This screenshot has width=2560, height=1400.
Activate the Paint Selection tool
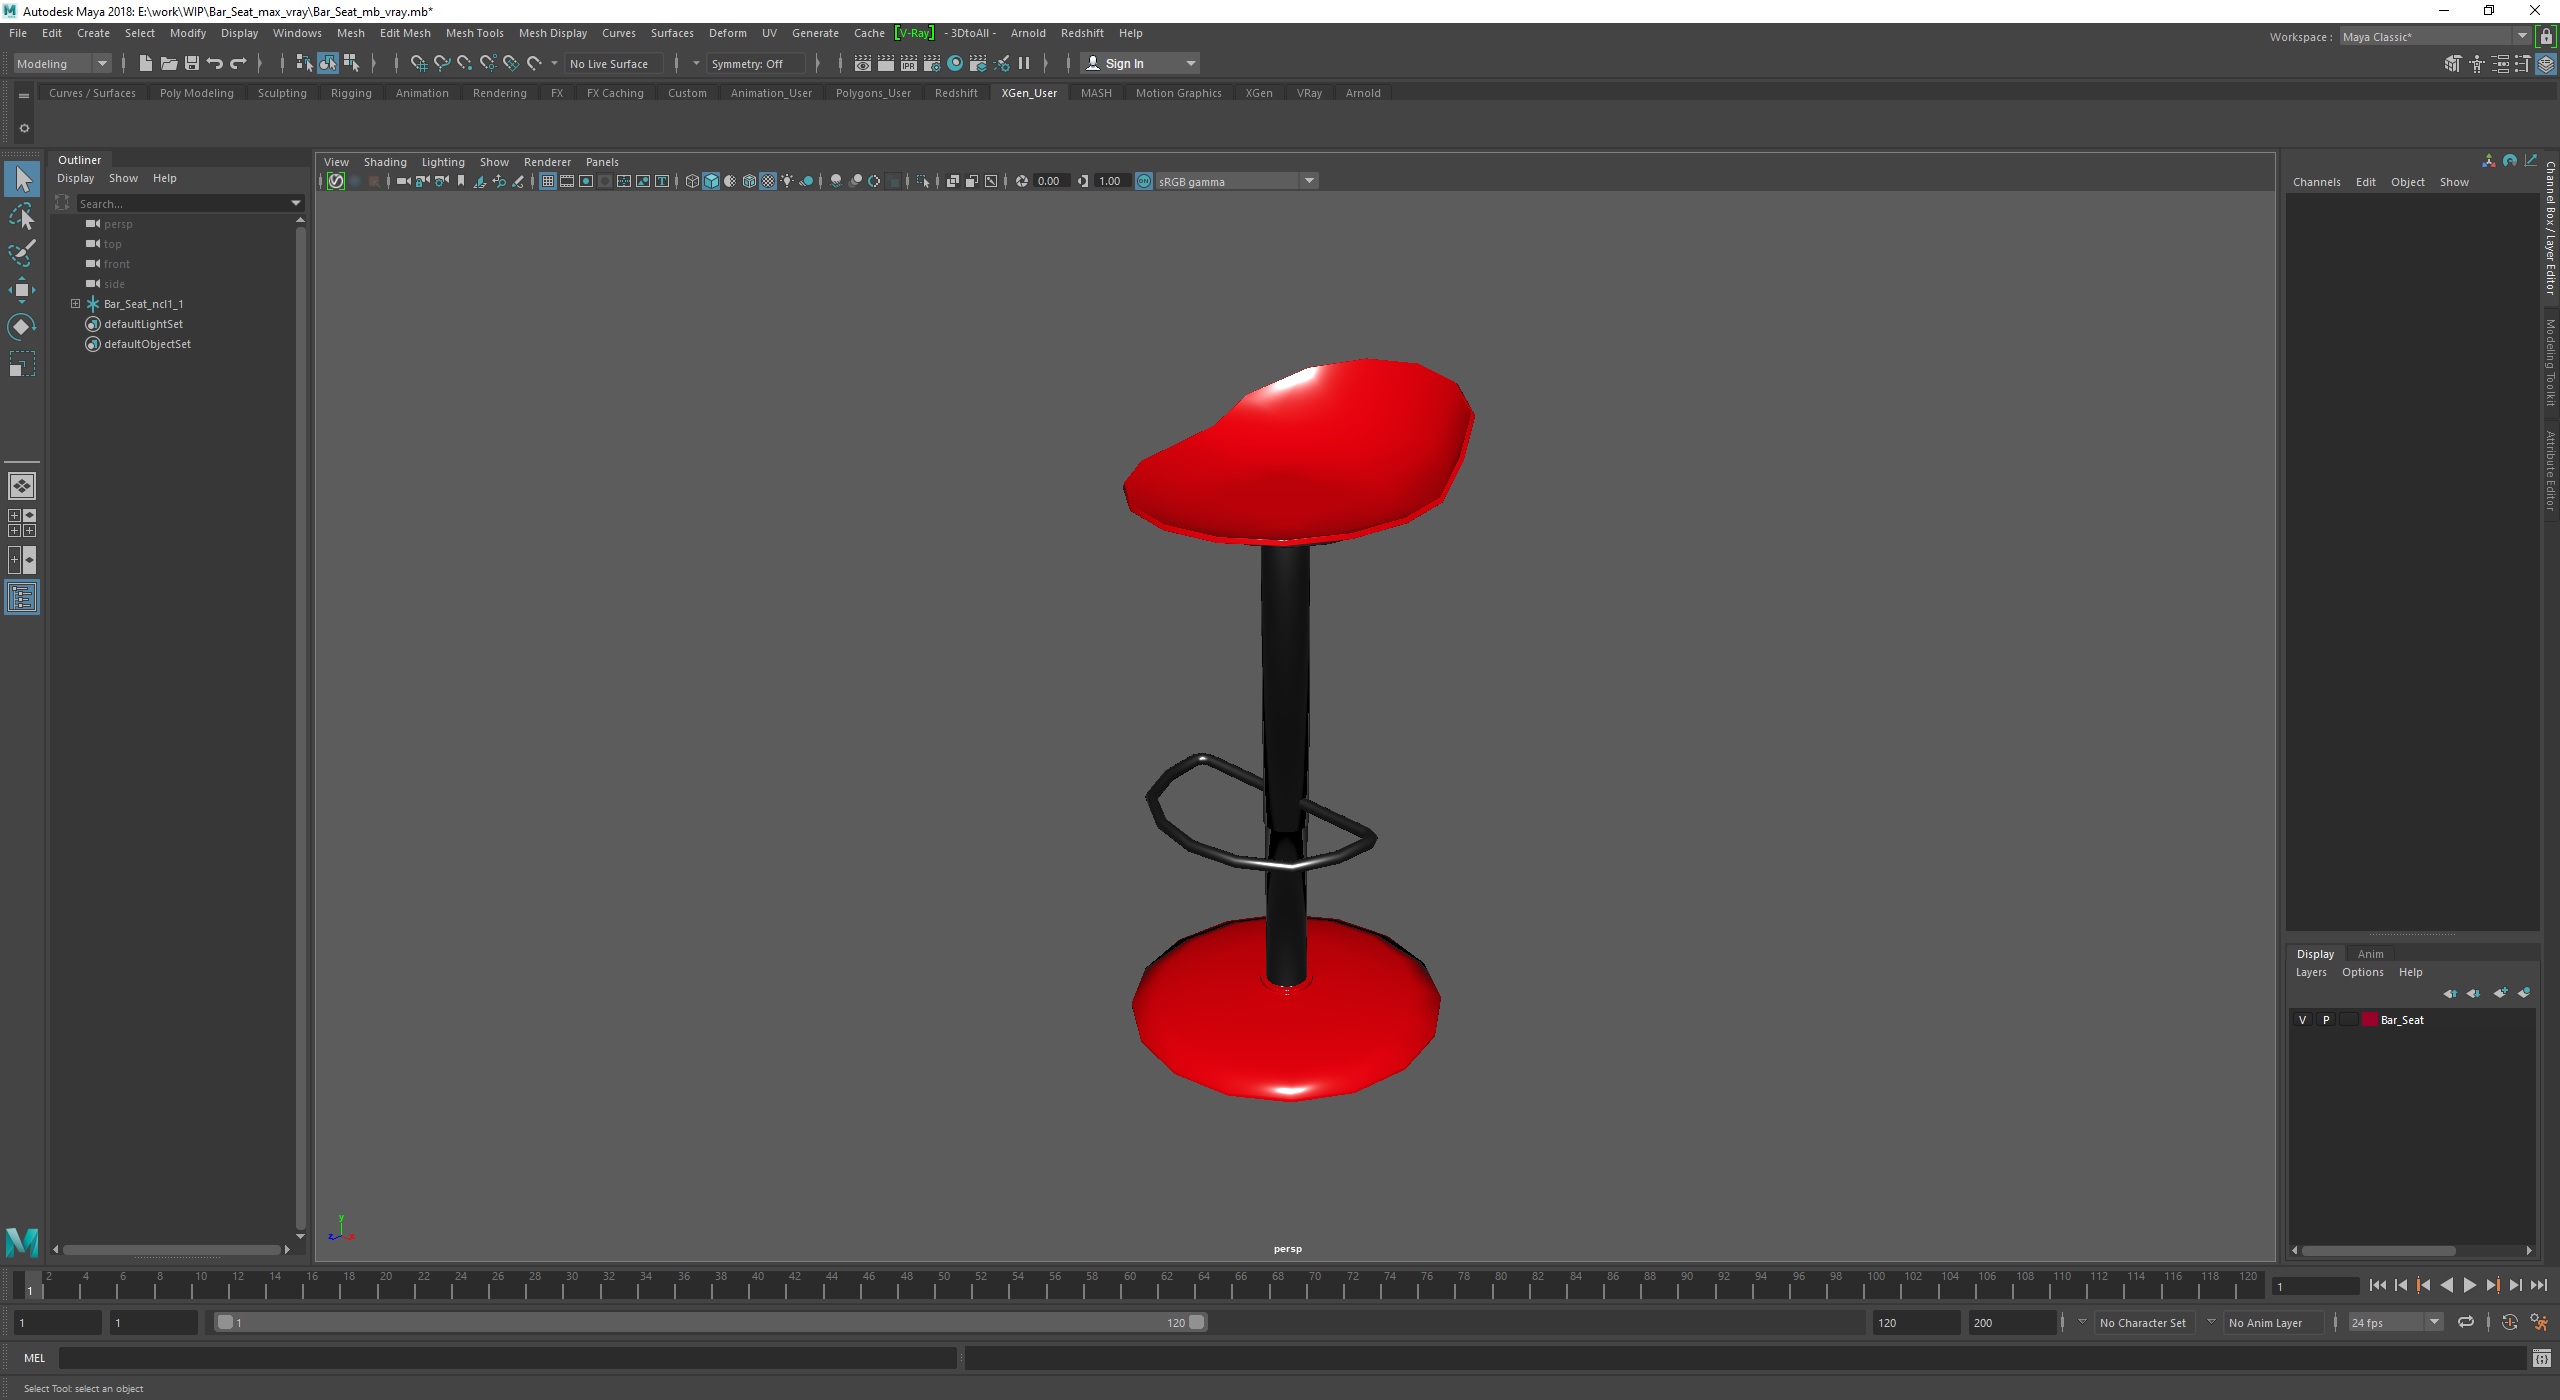(x=22, y=253)
